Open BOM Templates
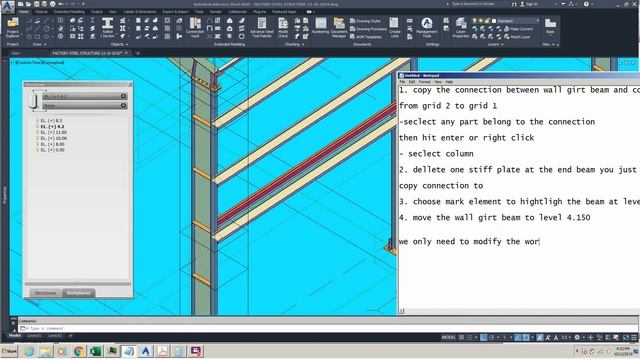The image size is (640, 360). [x=366, y=37]
